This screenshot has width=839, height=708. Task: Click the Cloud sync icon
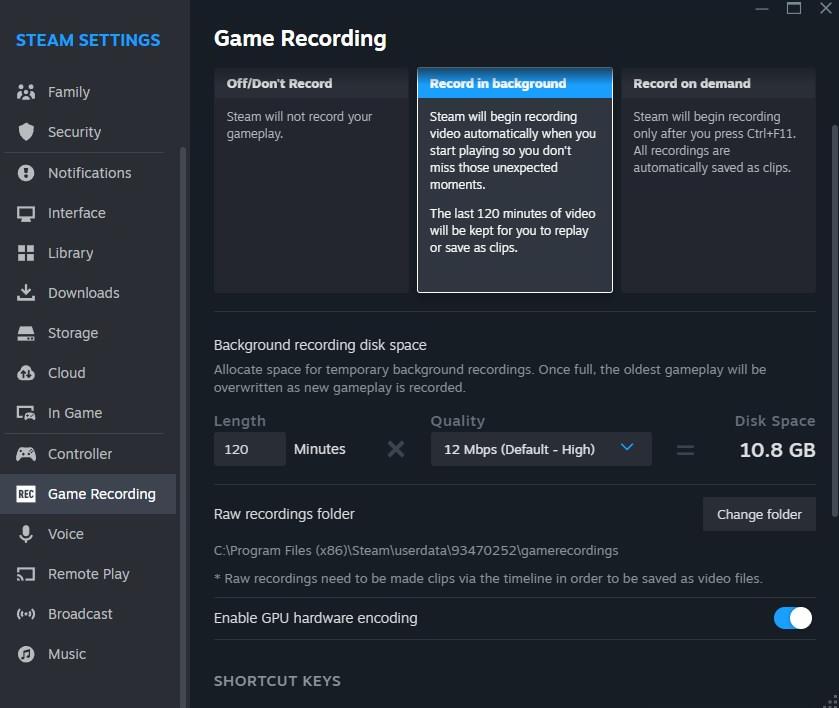(26, 373)
